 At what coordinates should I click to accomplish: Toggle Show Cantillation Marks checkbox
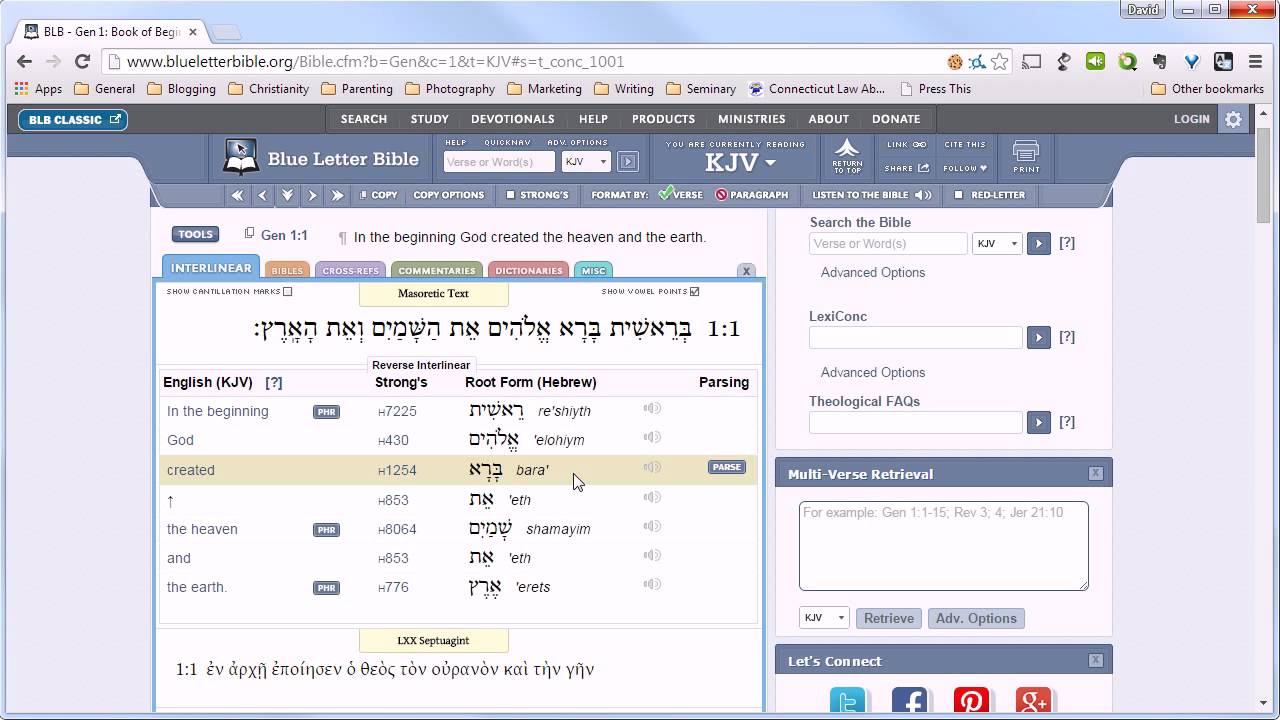288,292
